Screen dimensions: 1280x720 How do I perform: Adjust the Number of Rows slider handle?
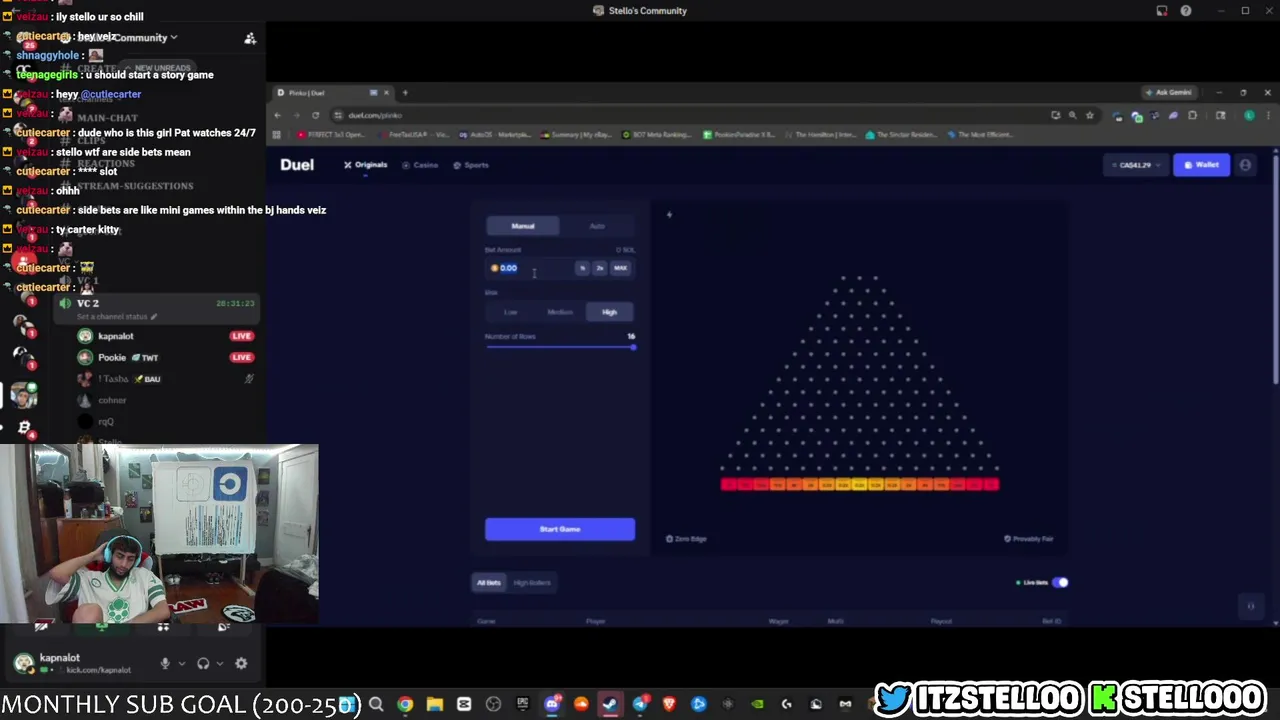coord(632,347)
